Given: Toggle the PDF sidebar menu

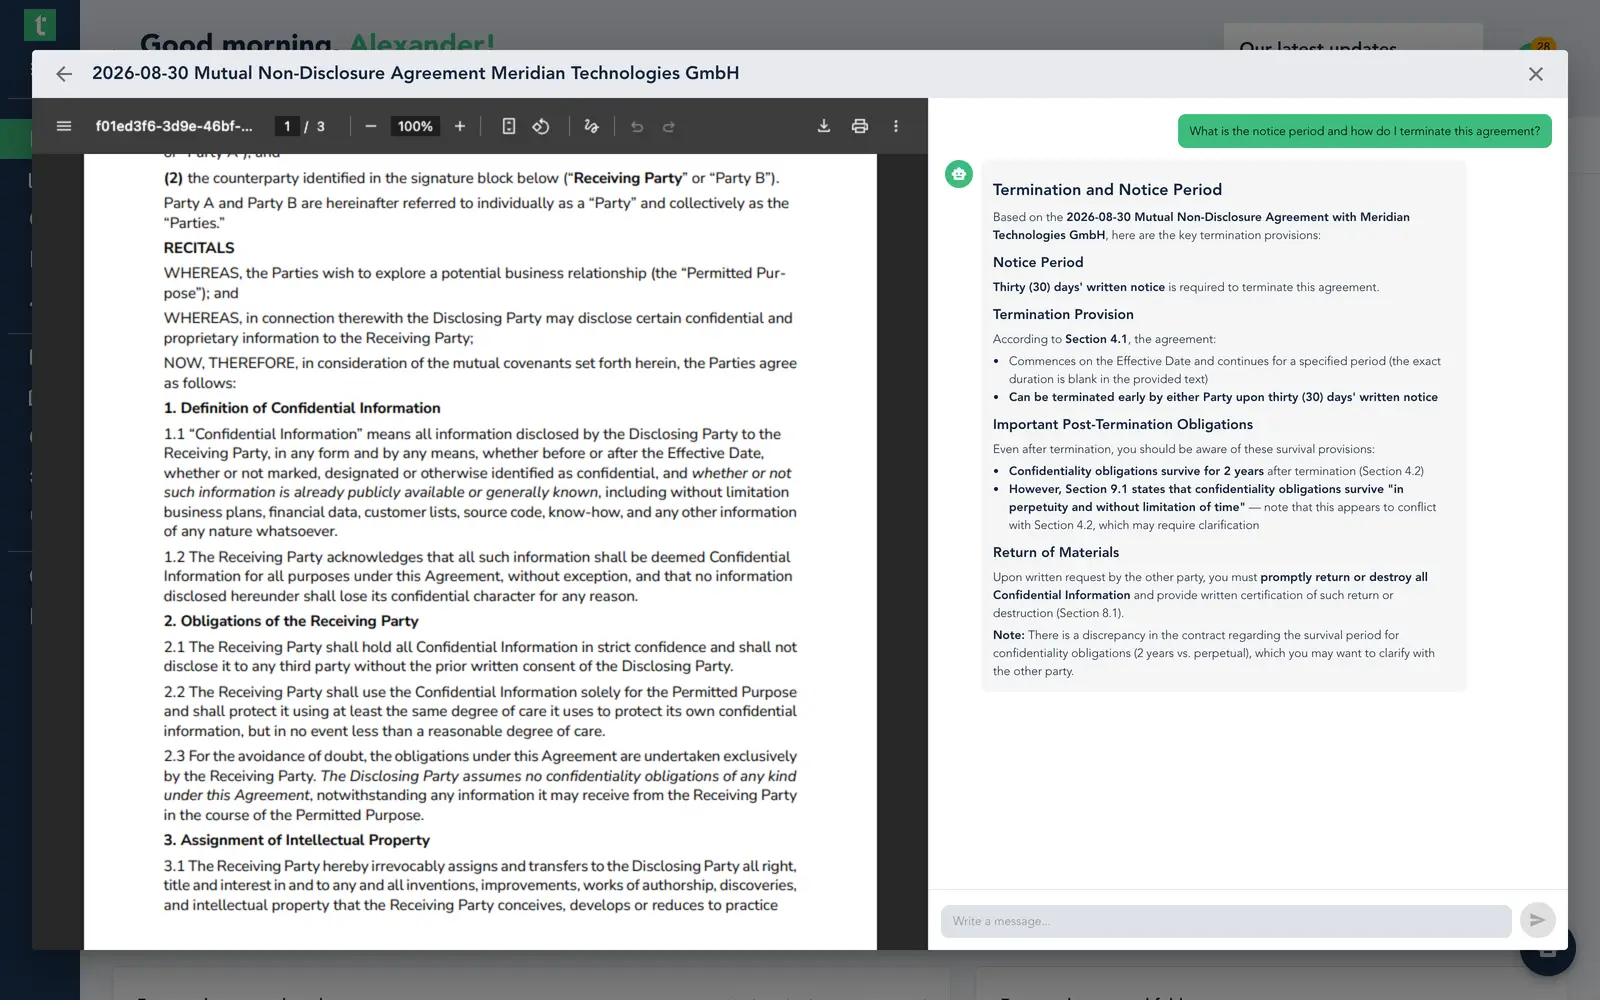Looking at the screenshot, I should [x=64, y=126].
